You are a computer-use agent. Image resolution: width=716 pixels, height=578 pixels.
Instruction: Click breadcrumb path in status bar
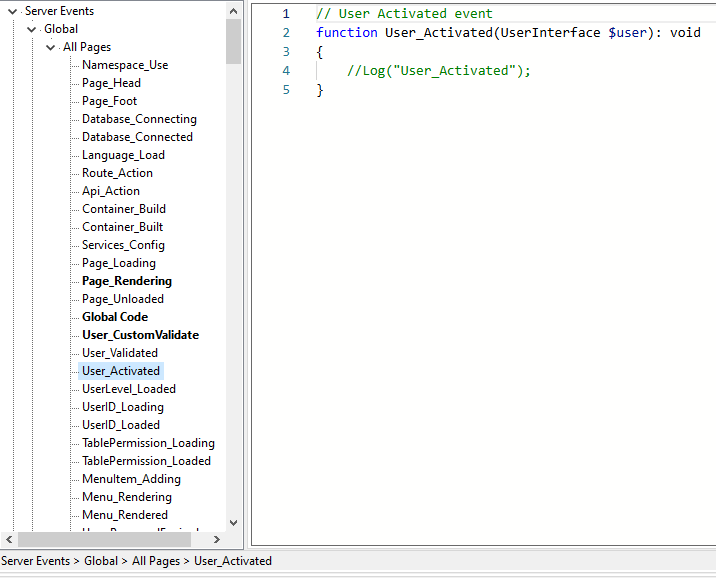[137, 561]
